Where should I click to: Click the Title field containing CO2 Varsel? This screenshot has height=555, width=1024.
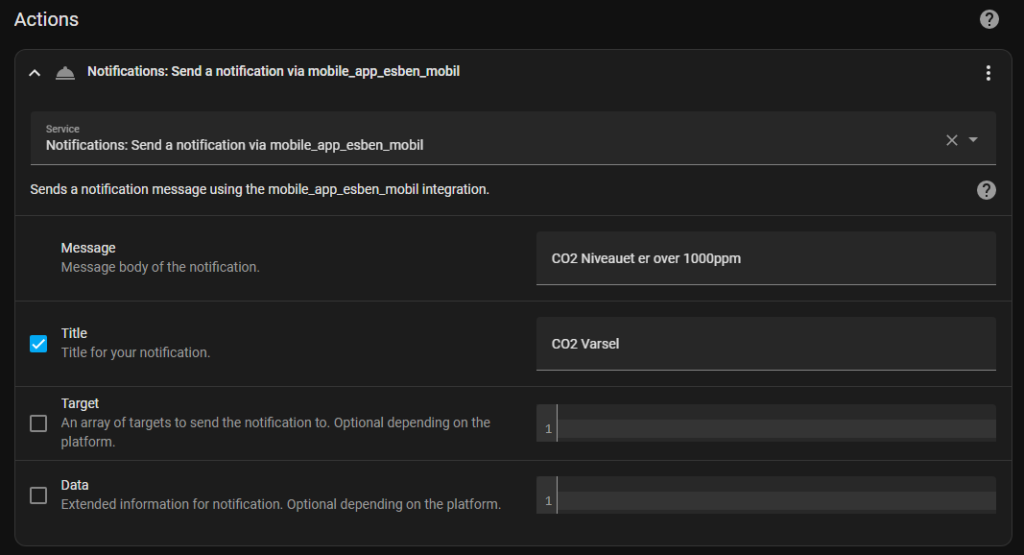point(765,344)
